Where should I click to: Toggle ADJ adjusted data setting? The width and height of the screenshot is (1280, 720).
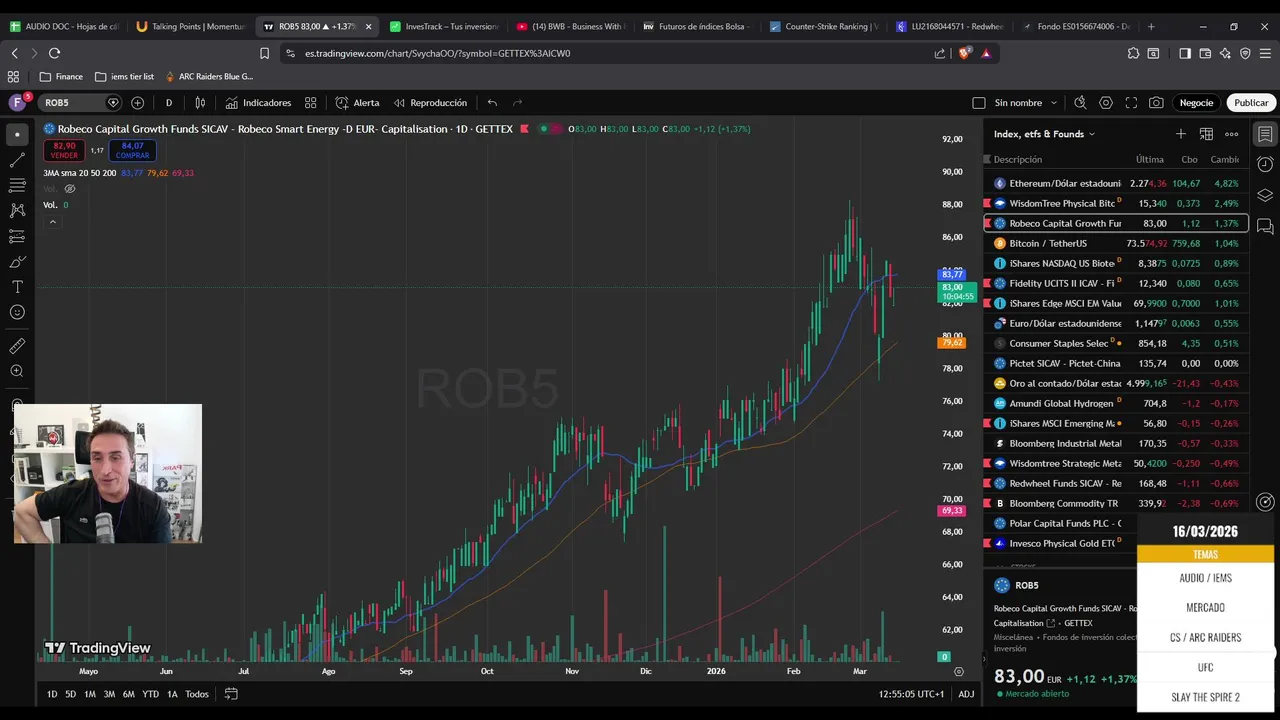click(x=966, y=694)
